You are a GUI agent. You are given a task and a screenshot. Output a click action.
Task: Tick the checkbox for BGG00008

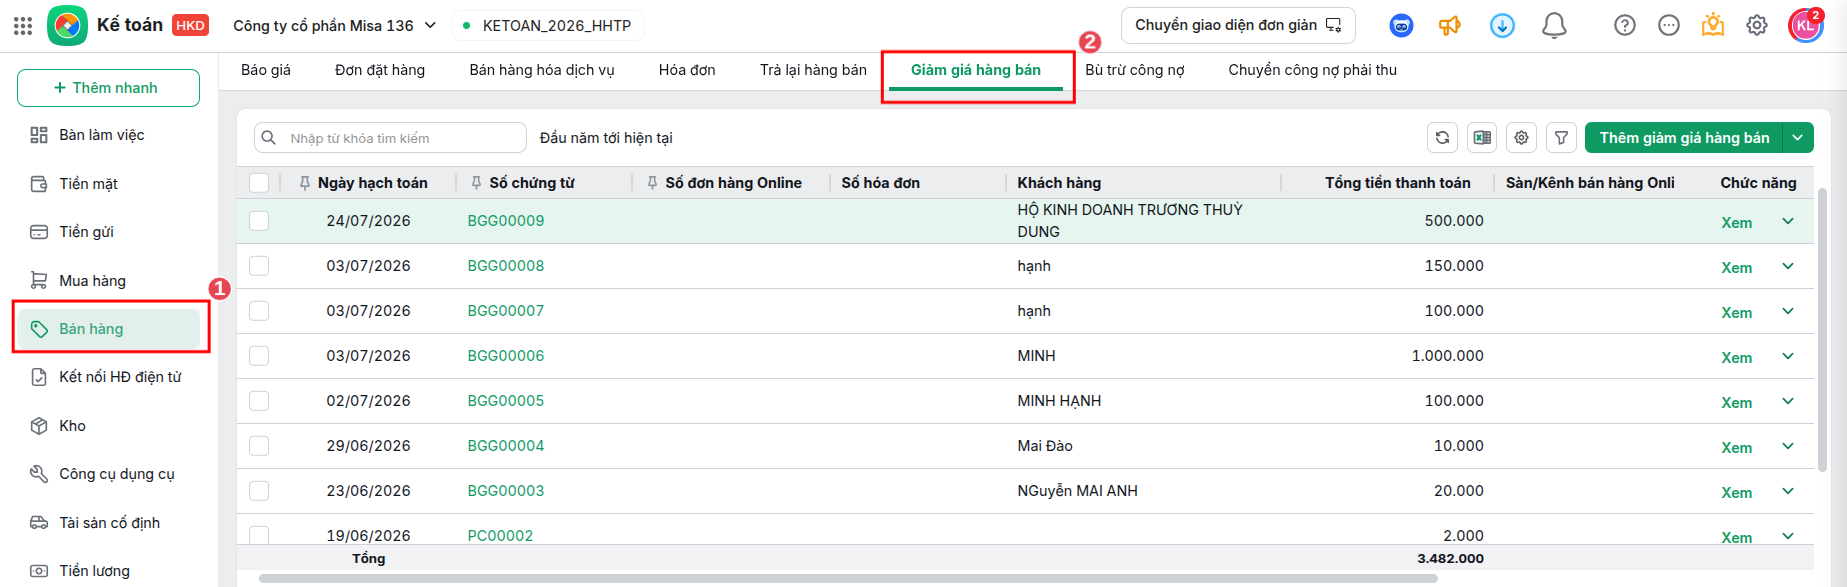pos(259,266)
